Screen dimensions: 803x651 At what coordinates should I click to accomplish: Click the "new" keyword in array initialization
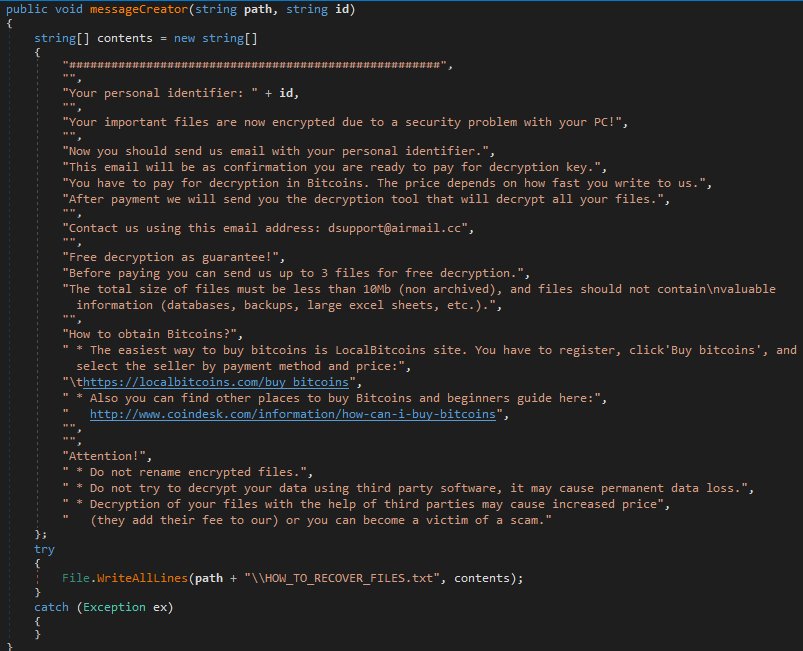pyautogui.click(x=191, y=38)
